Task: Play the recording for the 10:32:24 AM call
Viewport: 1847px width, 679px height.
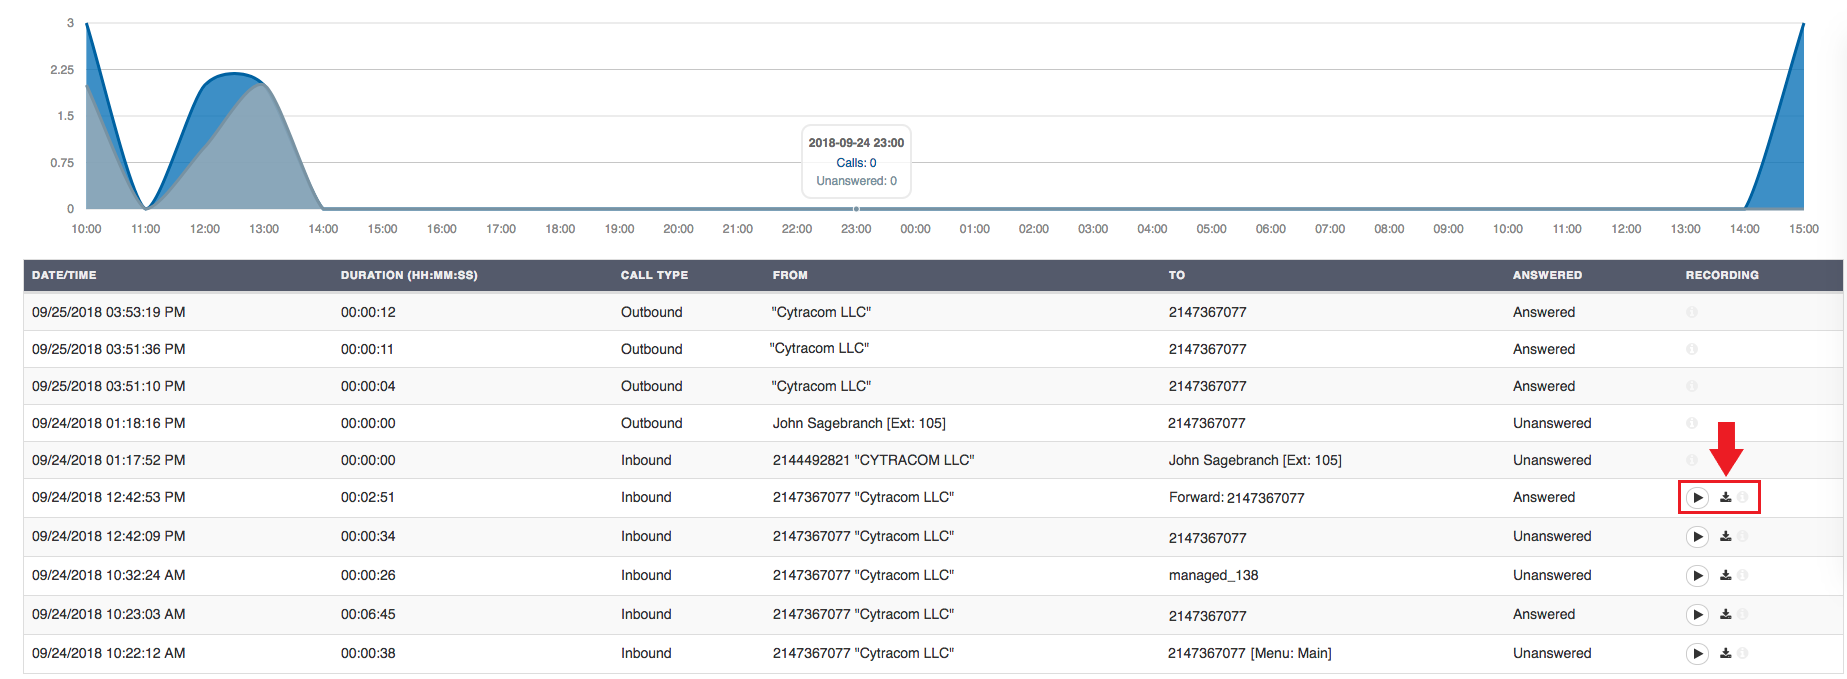Action: (x=1697, y=576)
